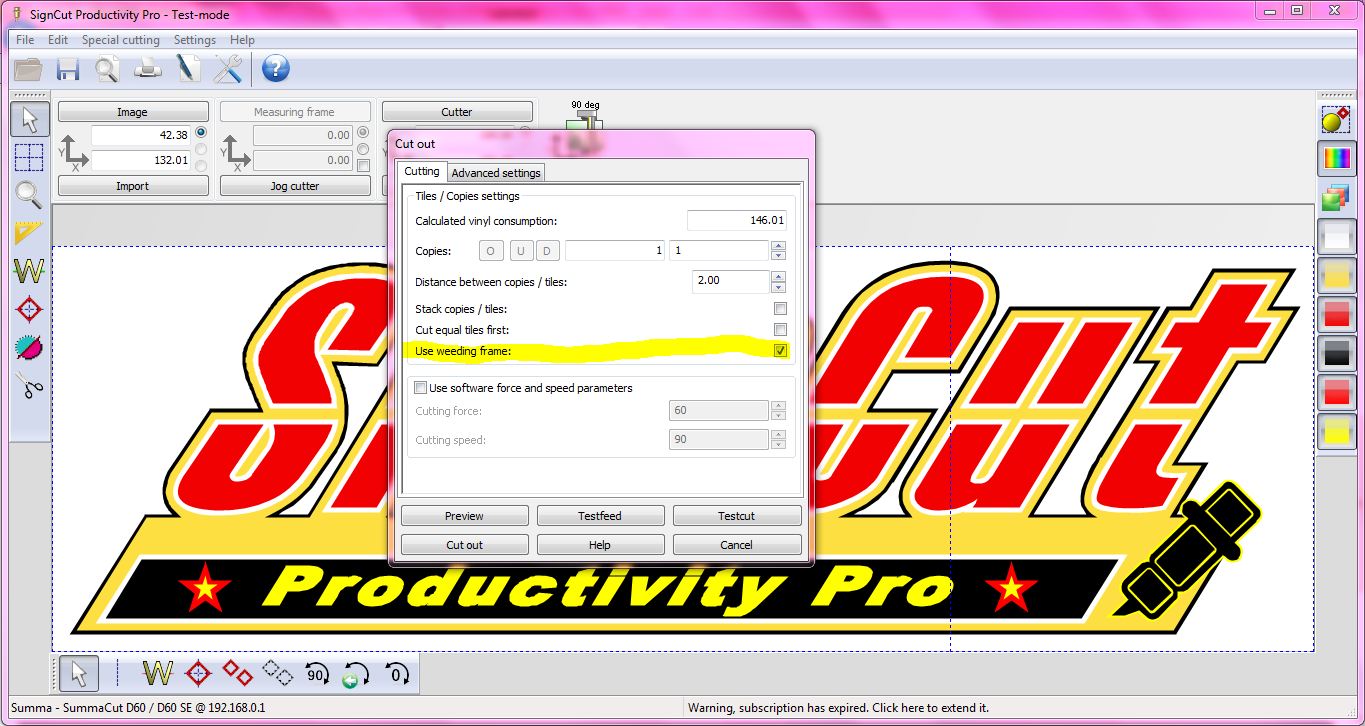Select the scissors cut tool
Image resolution: width=1365 pixels, height=726 pixels.
29,384
